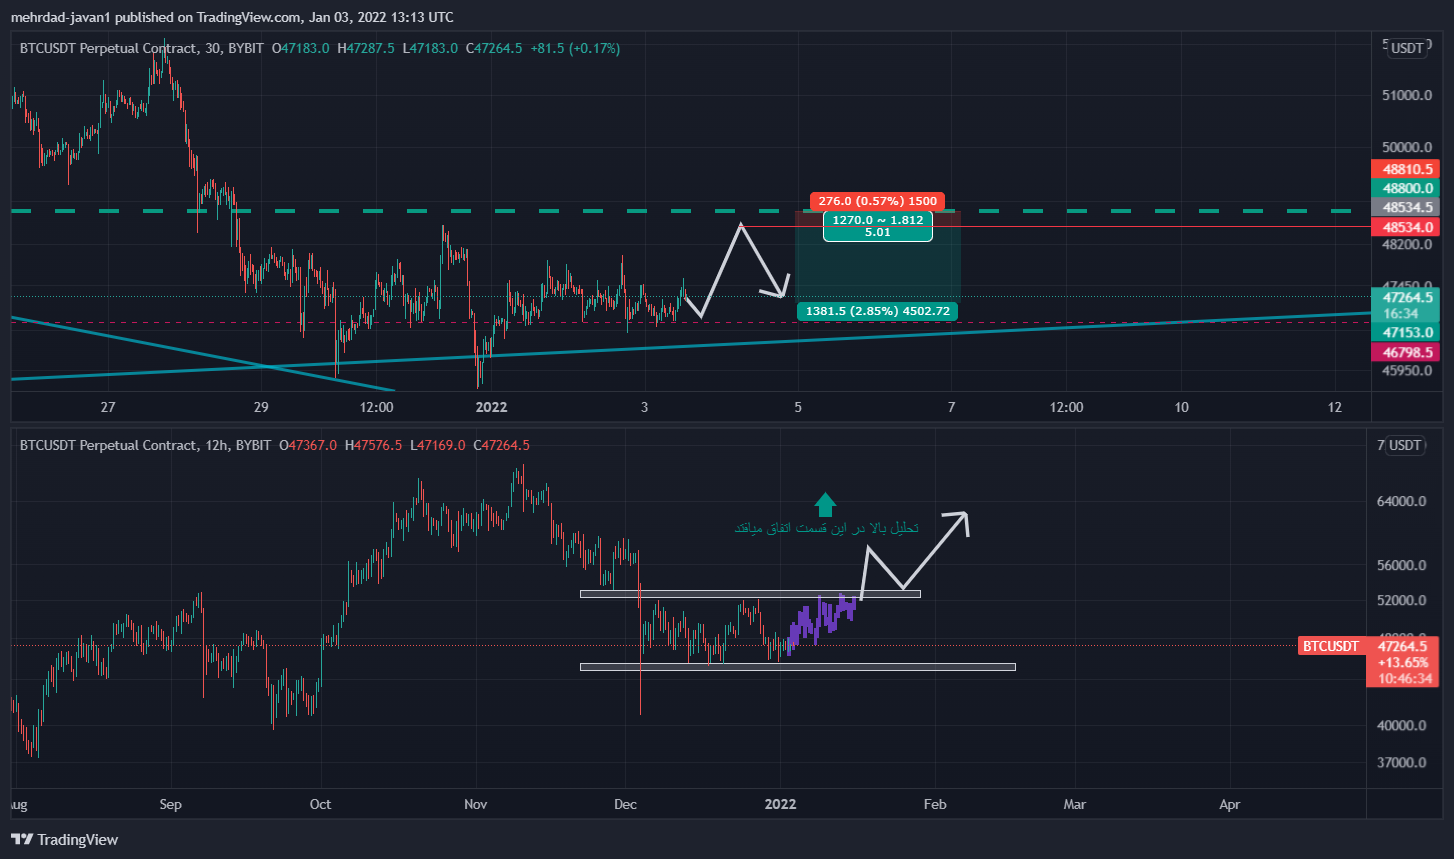
Task: Click the Feb label on the lower time axis
Action: coord(934,804)
